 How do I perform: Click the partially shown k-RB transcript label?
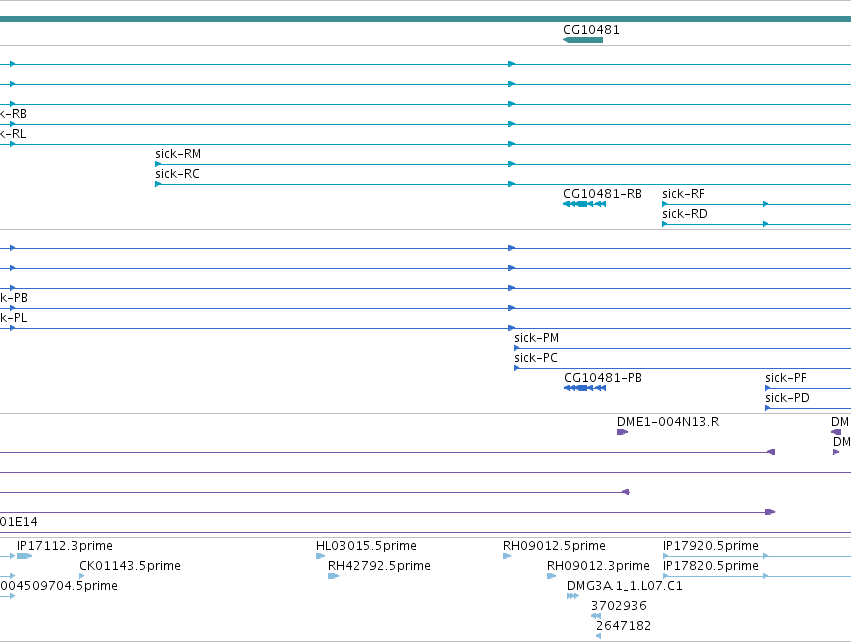13,114
